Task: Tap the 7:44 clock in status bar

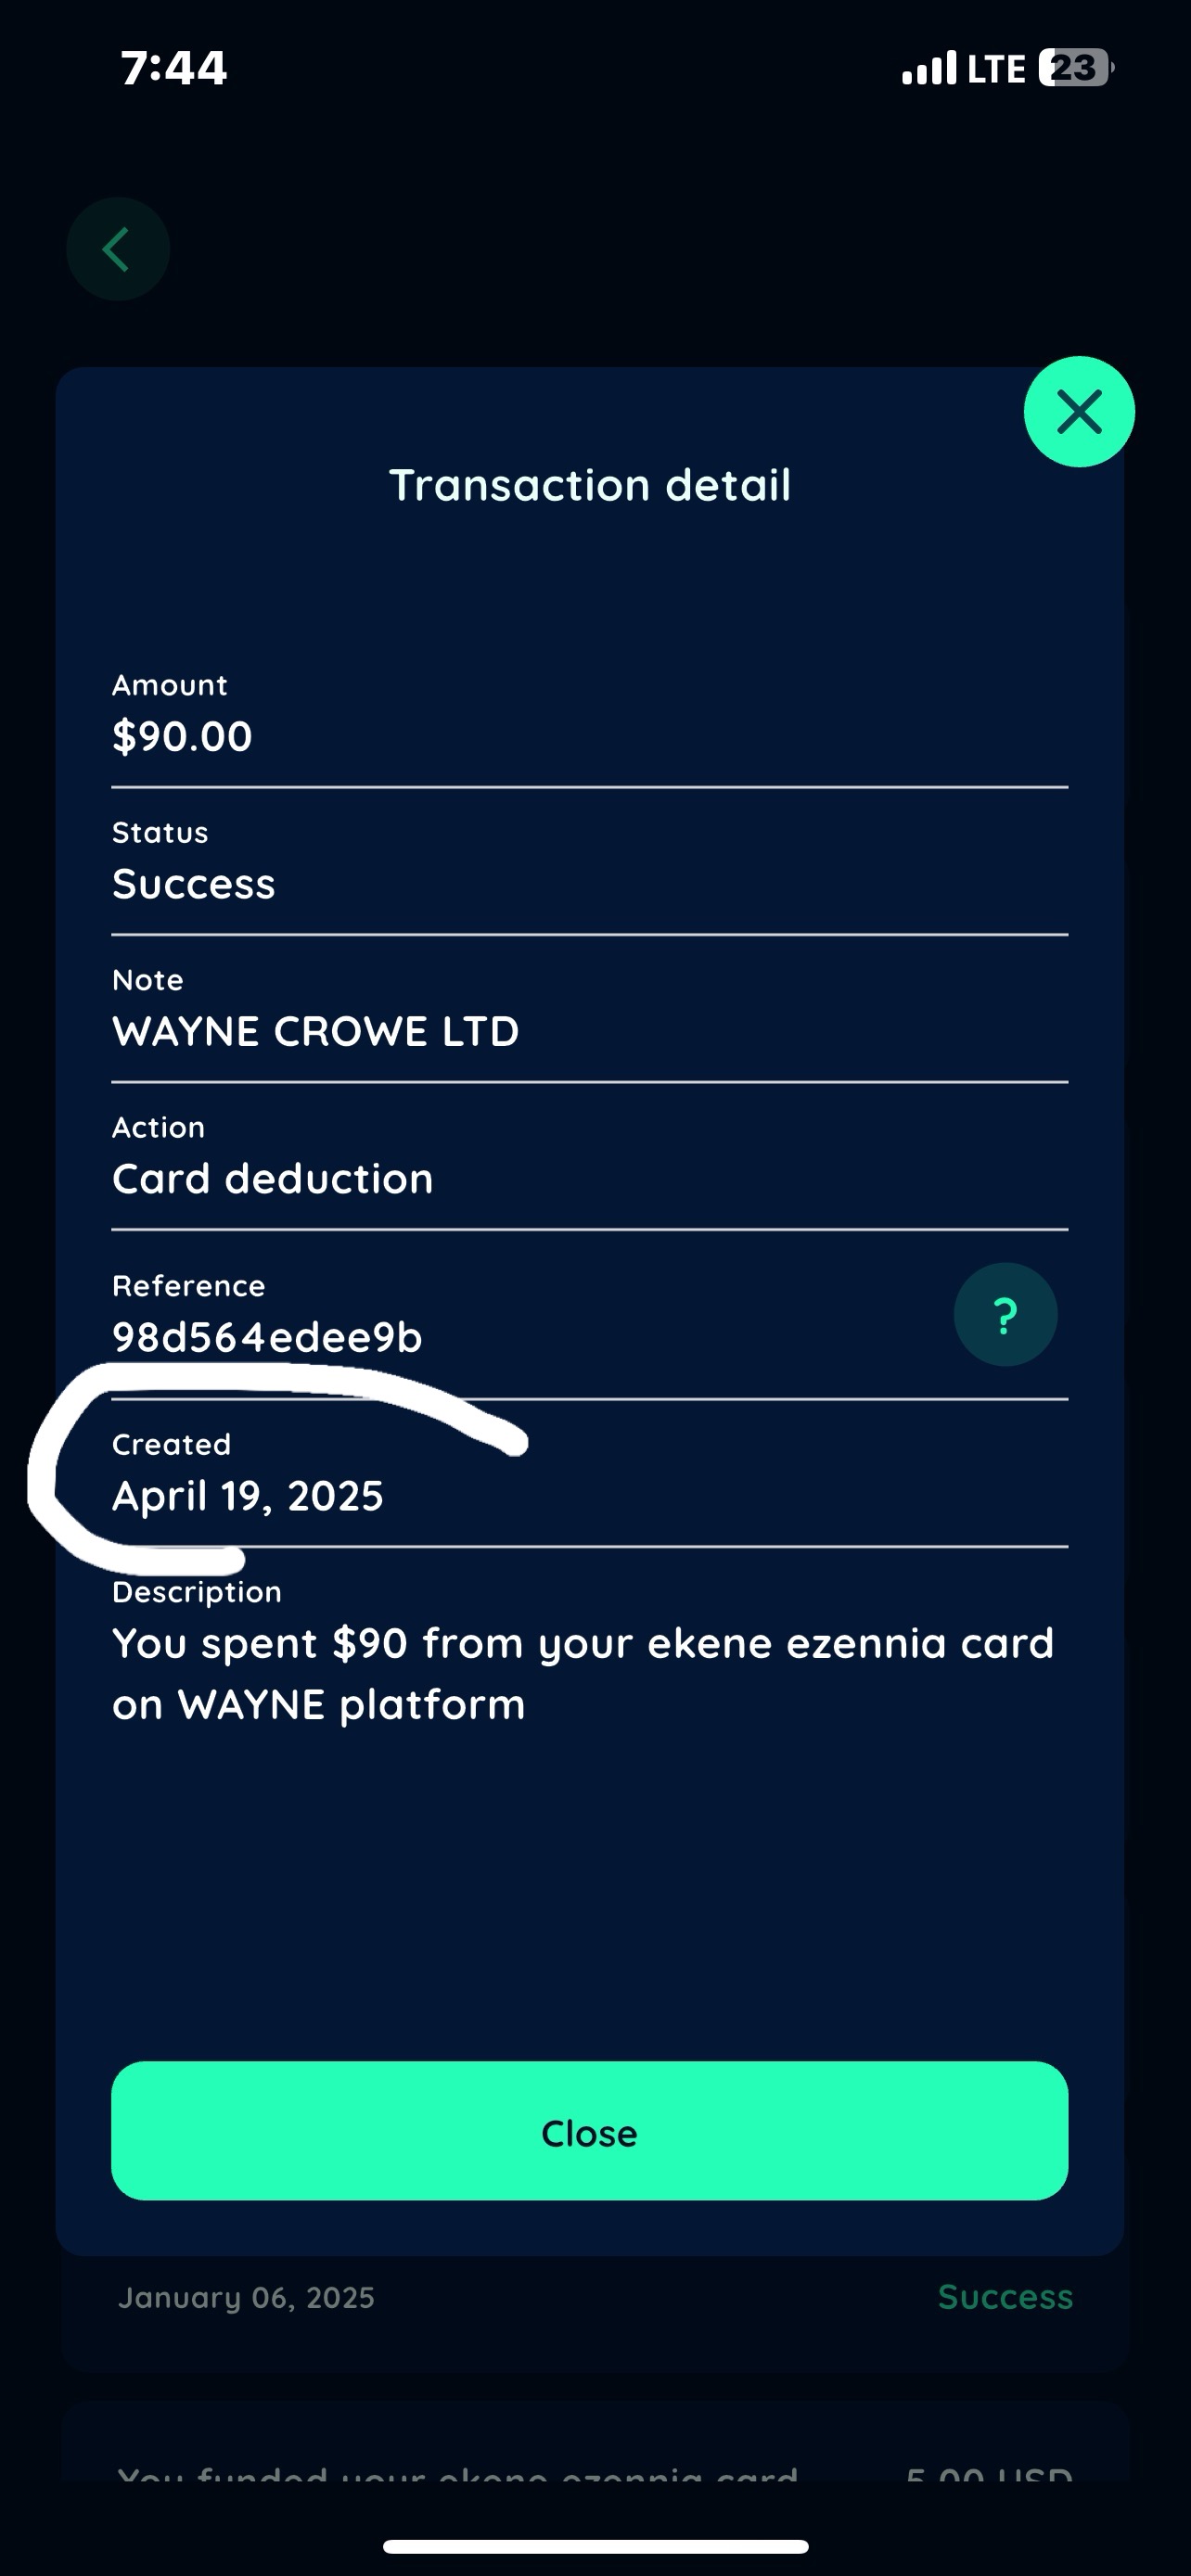Action: [174, 68]
